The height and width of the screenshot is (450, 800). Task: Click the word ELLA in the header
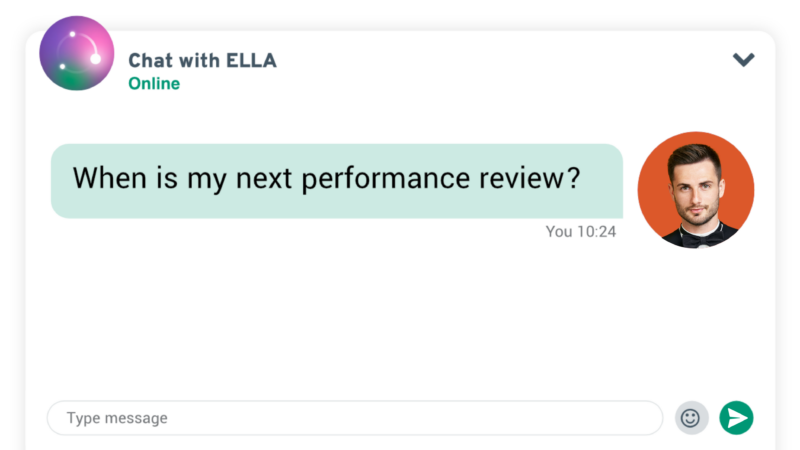[x=251, y=60]
